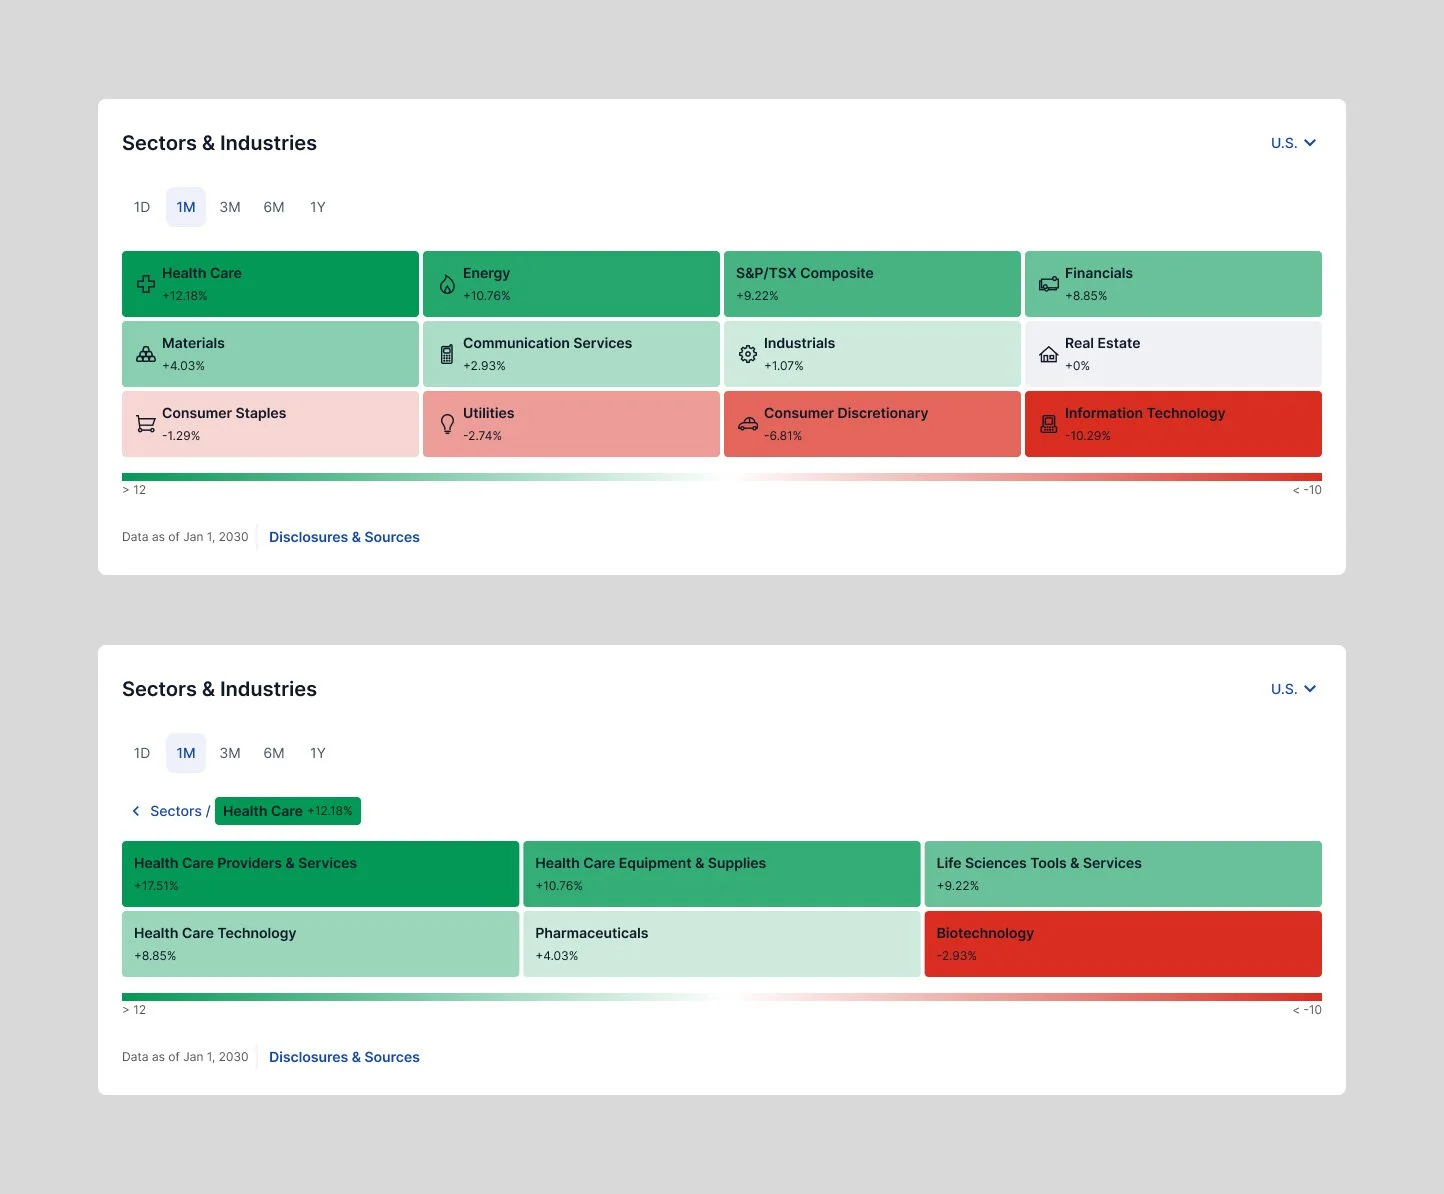Click the Industrials gear icon
The image size is (1444, 1194).
point(748,354)
